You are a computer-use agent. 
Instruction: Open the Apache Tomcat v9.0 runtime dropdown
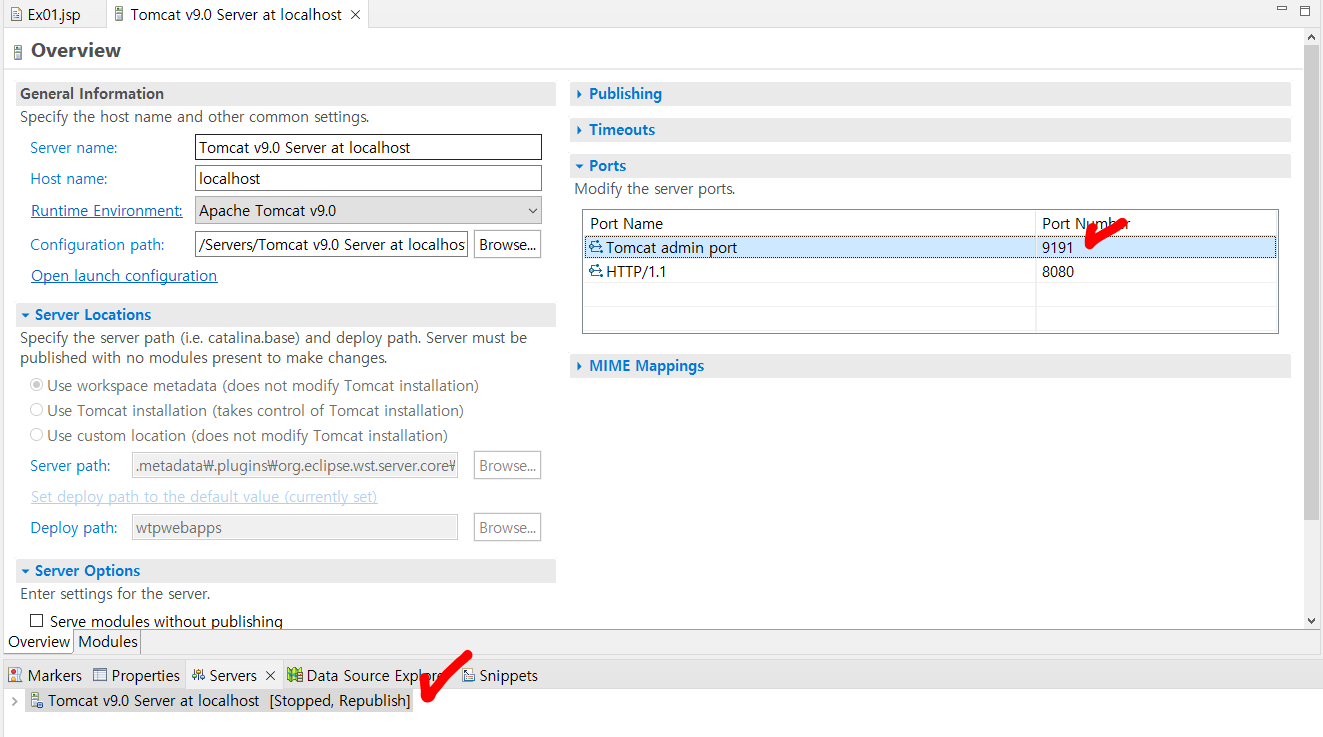coord(369,210)
